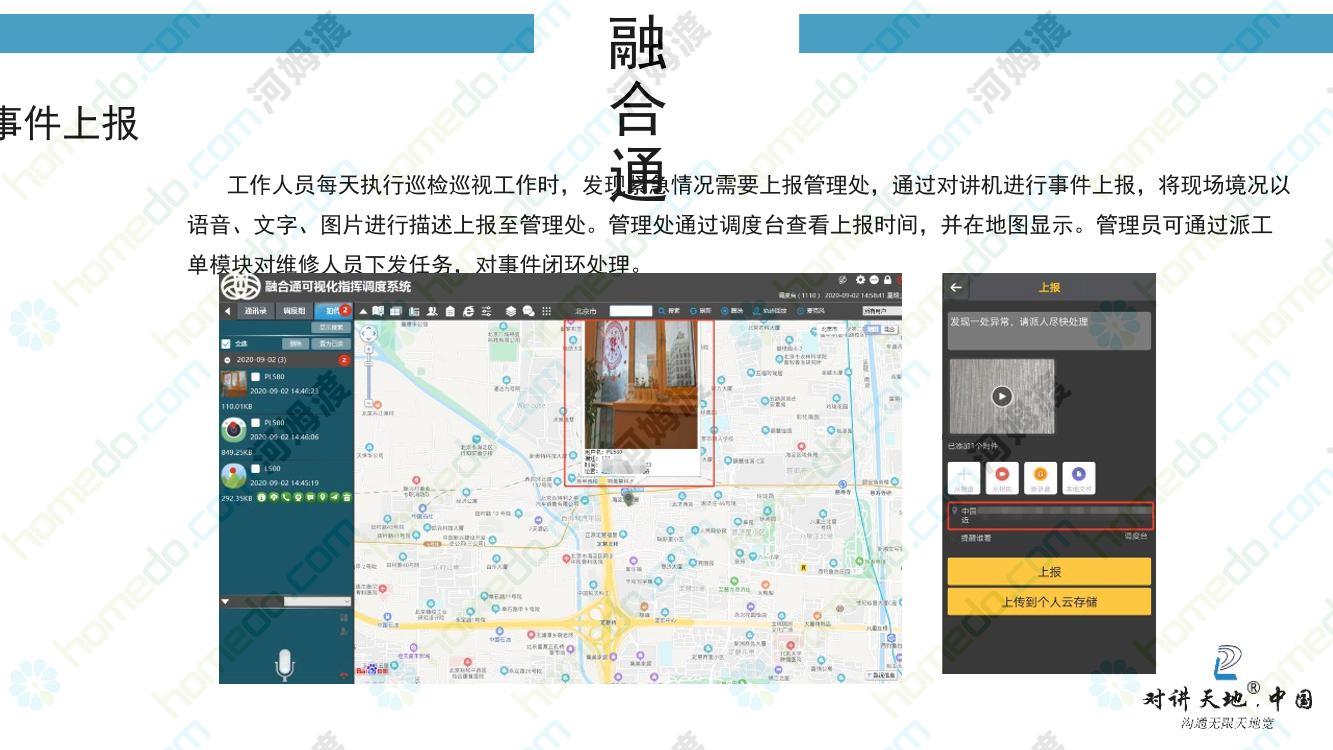The width and height of the screenshot is (1333, 750).
Task: Open the PL580 room photo thumbnail
Action: 234,384
